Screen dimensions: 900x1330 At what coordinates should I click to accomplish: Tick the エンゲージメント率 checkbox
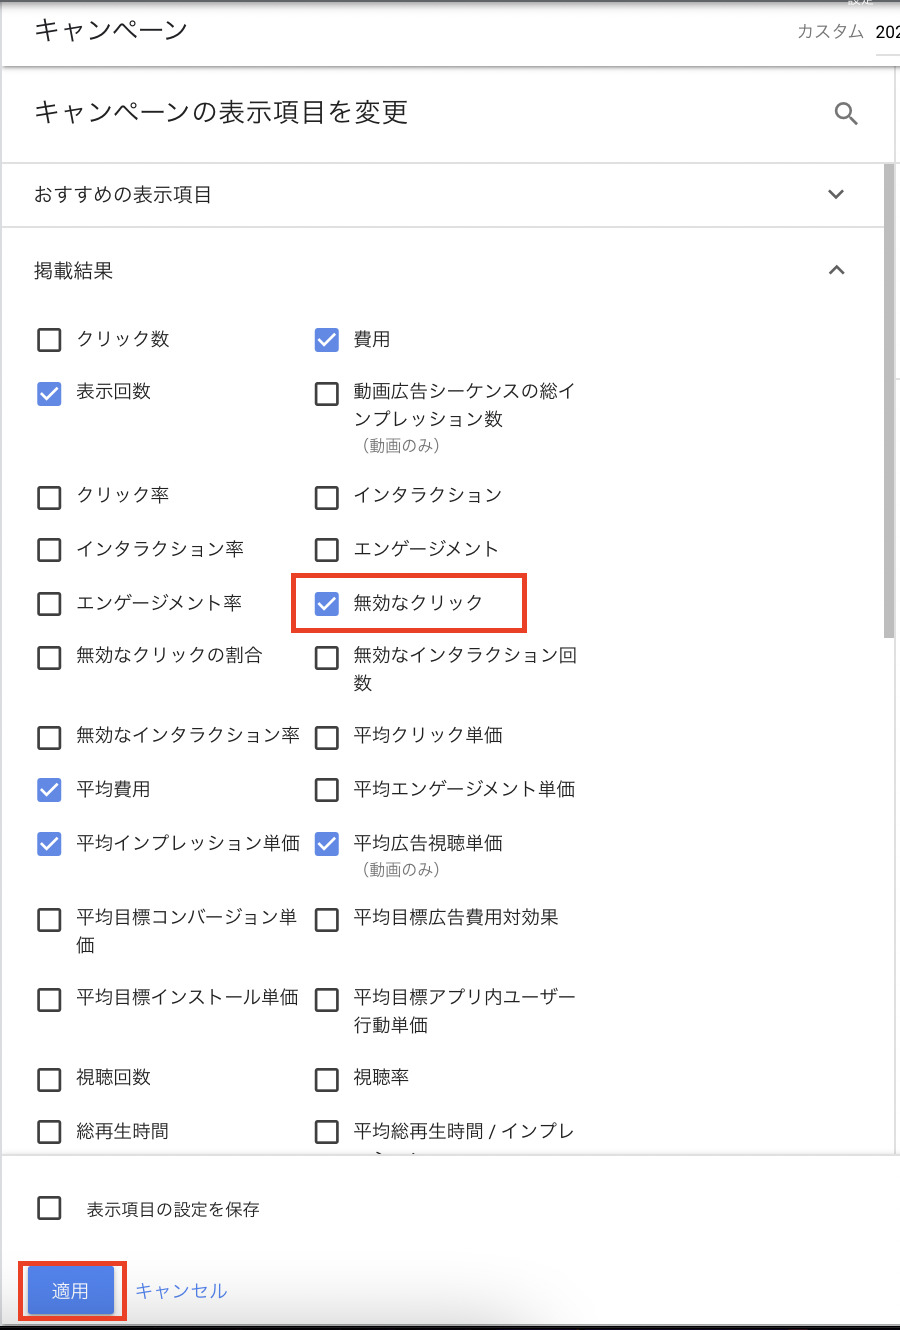coord(49,604)
